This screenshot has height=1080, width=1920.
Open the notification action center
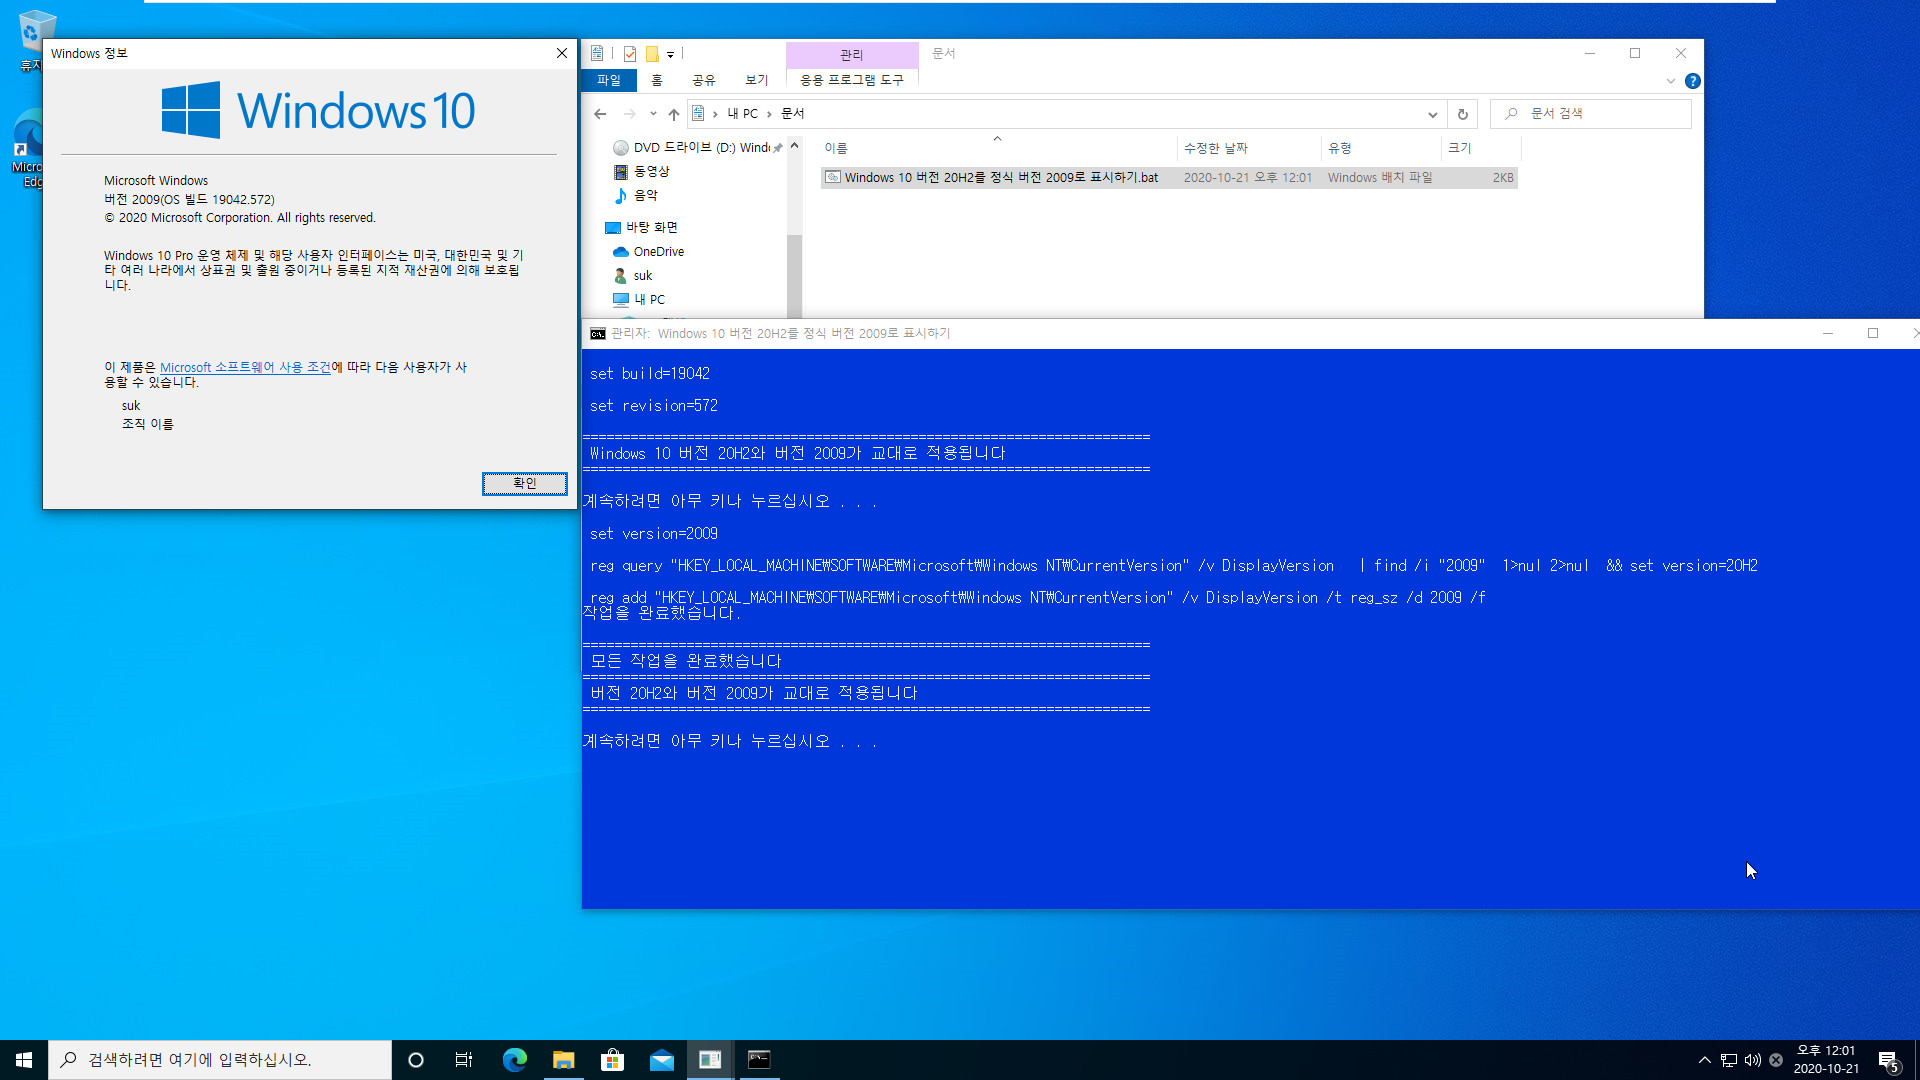click(x=1888, y=1060)
